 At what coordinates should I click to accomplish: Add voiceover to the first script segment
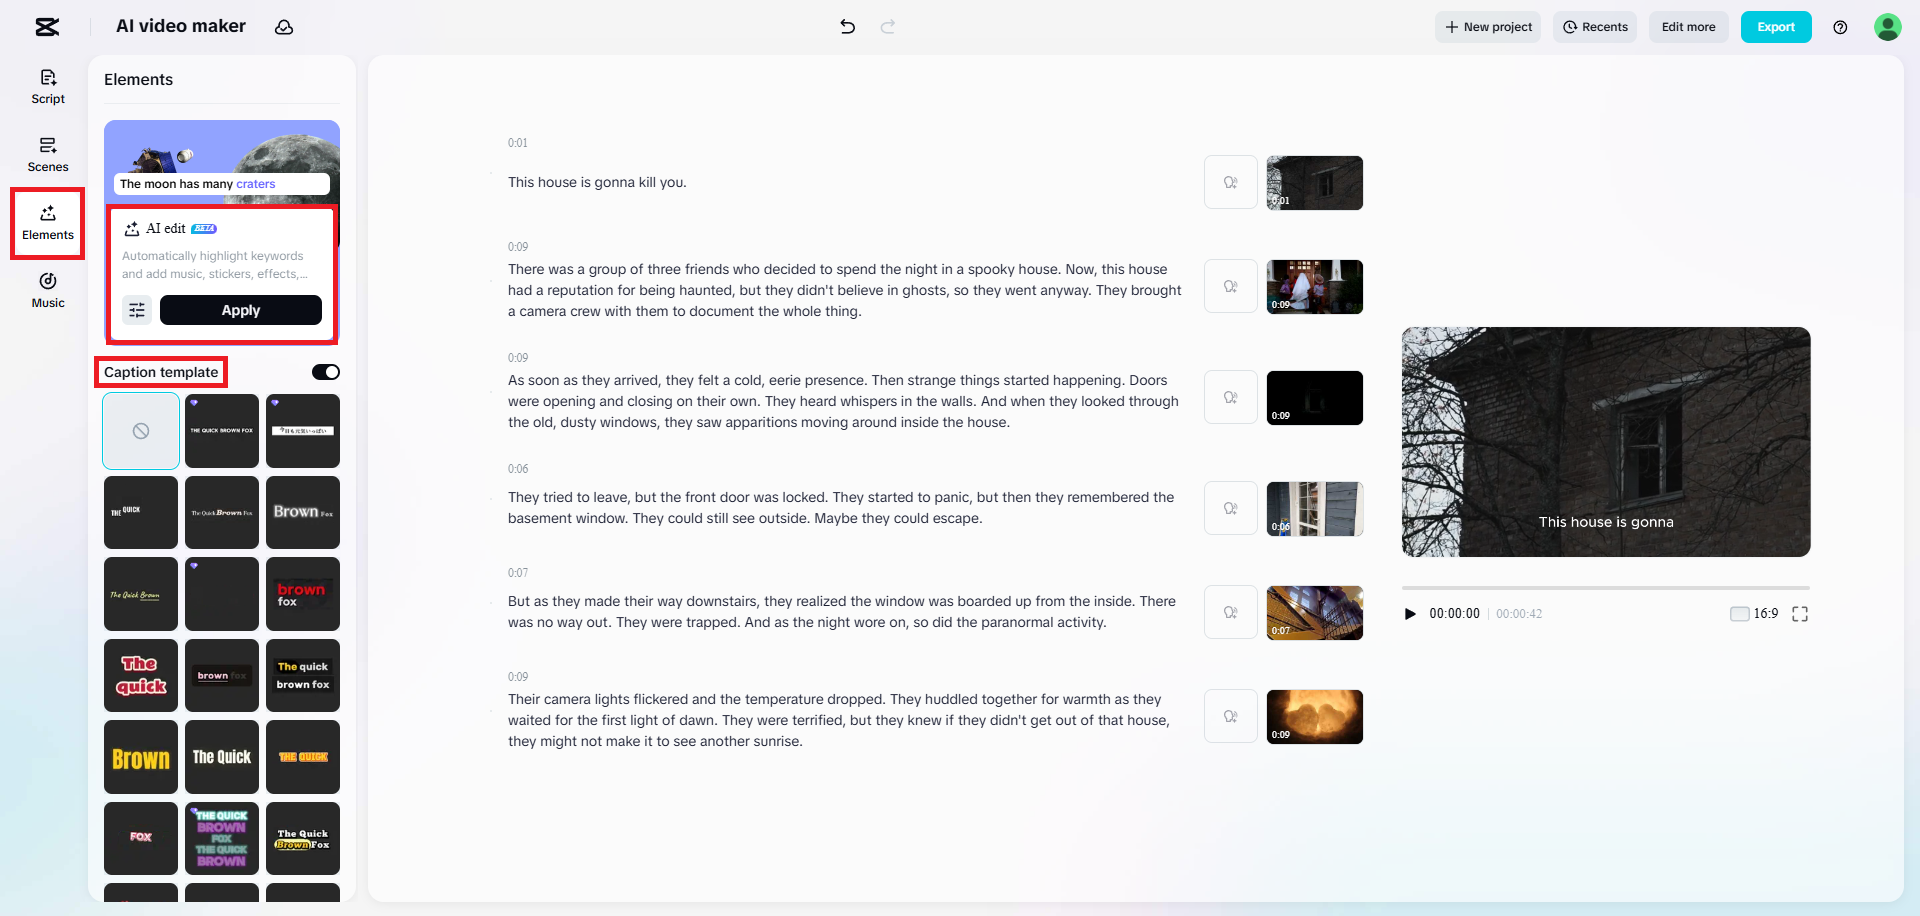pos(1230,182)
